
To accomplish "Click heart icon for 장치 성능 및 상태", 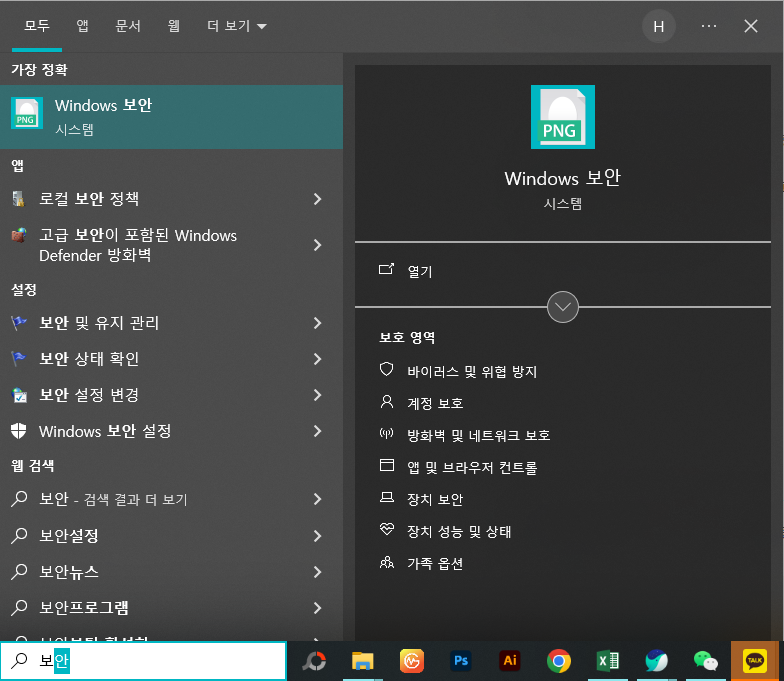I will click(x=386, y=529).
